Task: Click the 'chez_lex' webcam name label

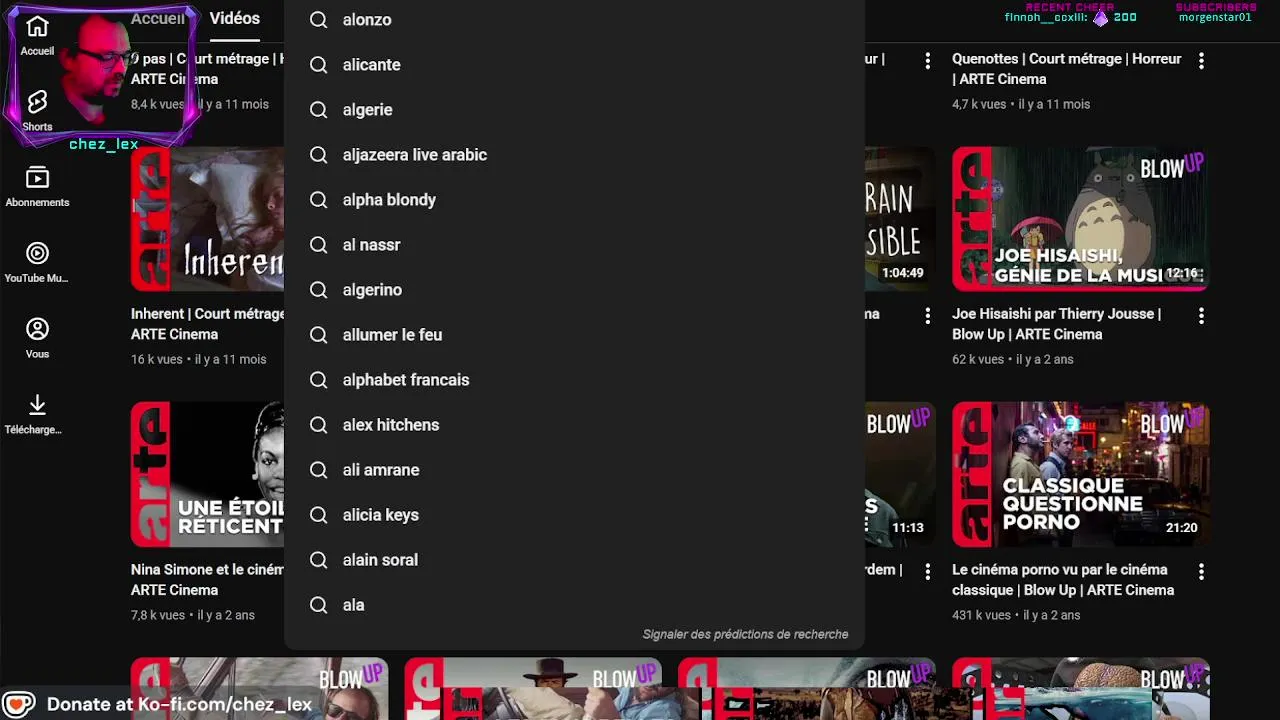Action: pos(104,144)
